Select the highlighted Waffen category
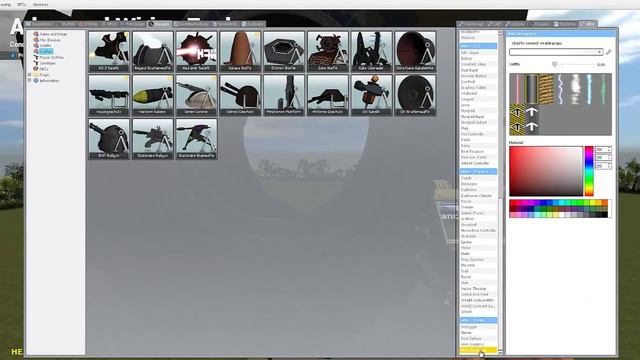 point(46,51)
